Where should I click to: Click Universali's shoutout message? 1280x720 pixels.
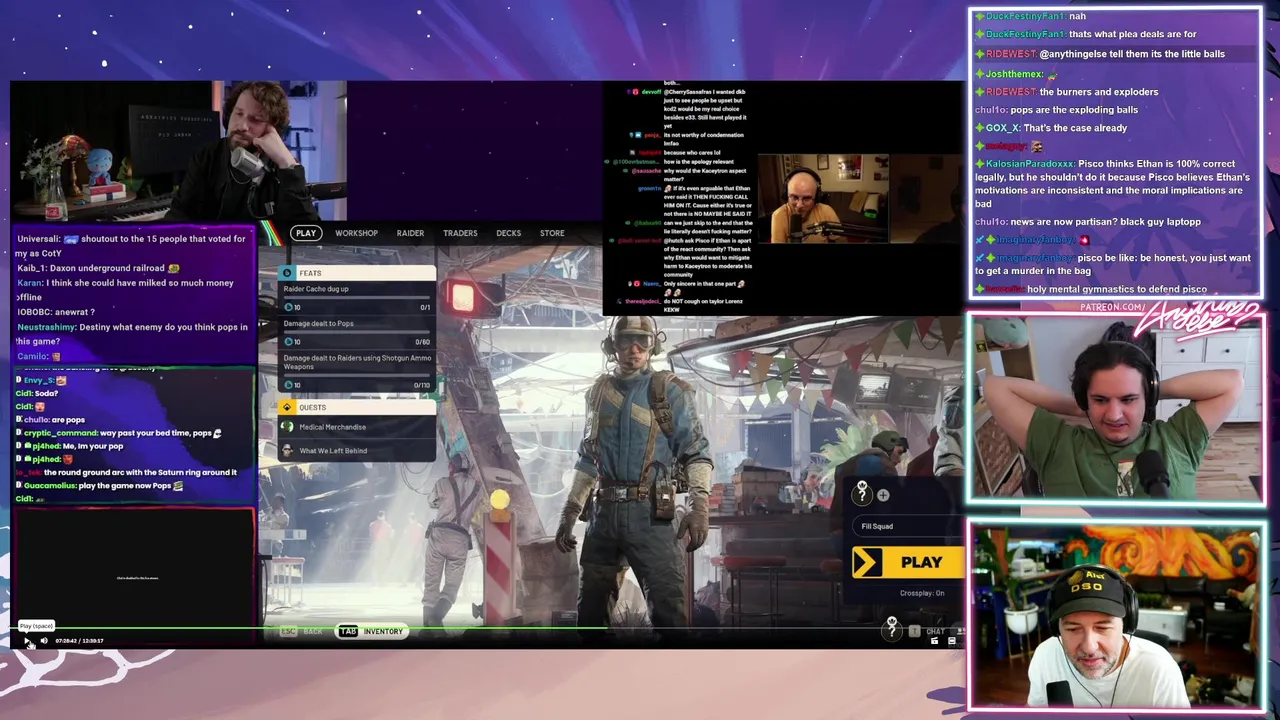tap(131, 246)
